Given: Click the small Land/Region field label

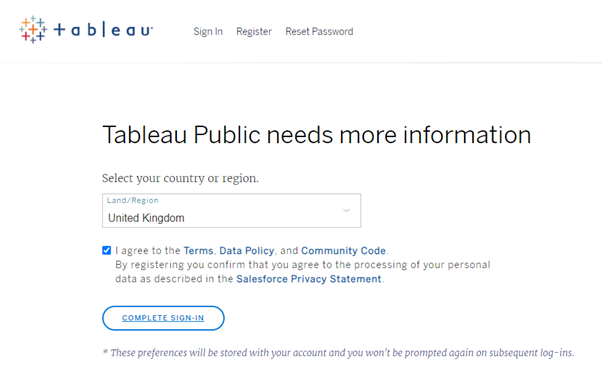Looking at the screenshot, I should point(133,200).
